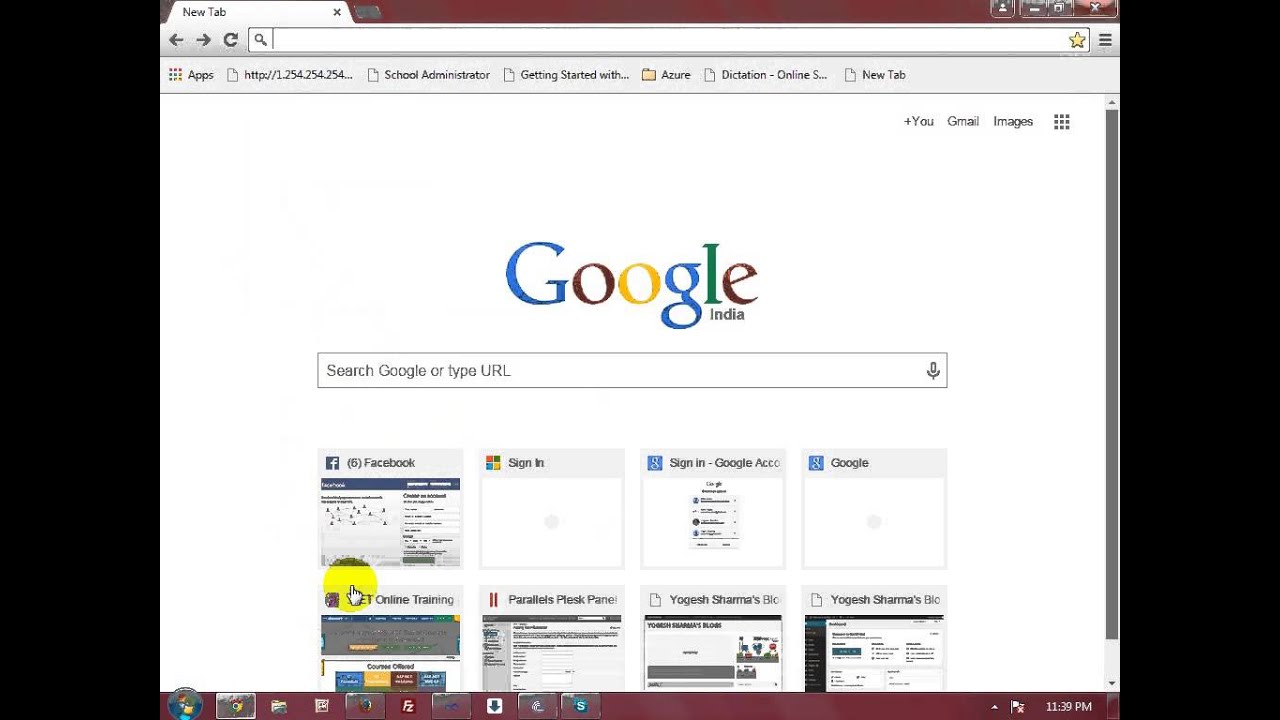Open the Azure bookmarks folder
The width and height of the screenshot is (1280, 720).
point(666,75)
